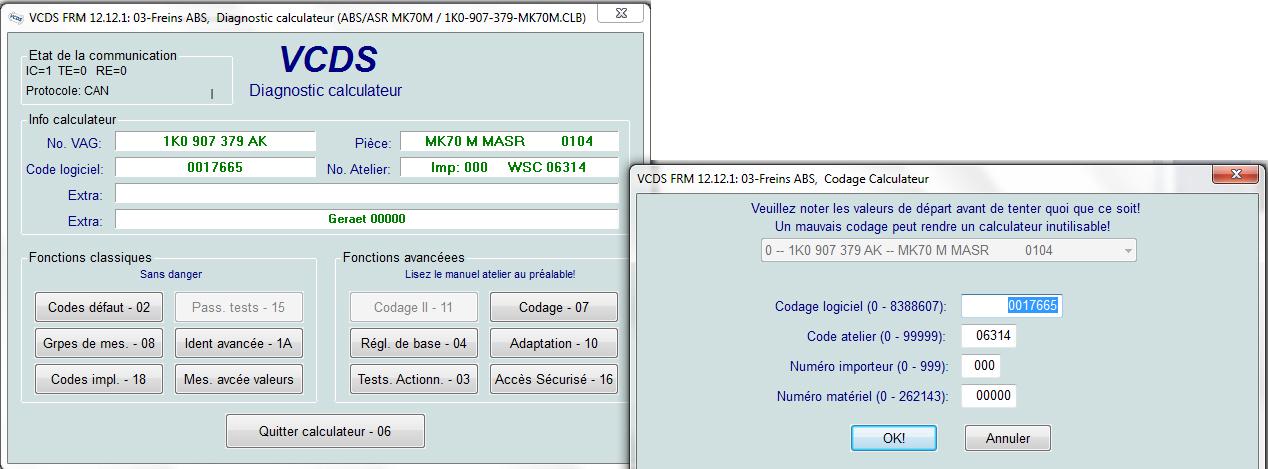Open Tests. Actionn. - 03
1268x469 pixels.
(x=413, y=379)
